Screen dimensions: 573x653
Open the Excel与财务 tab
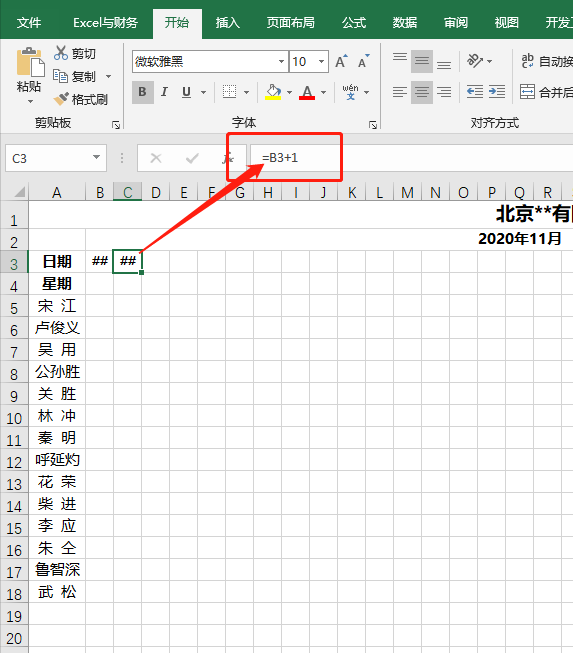[105, 22]
